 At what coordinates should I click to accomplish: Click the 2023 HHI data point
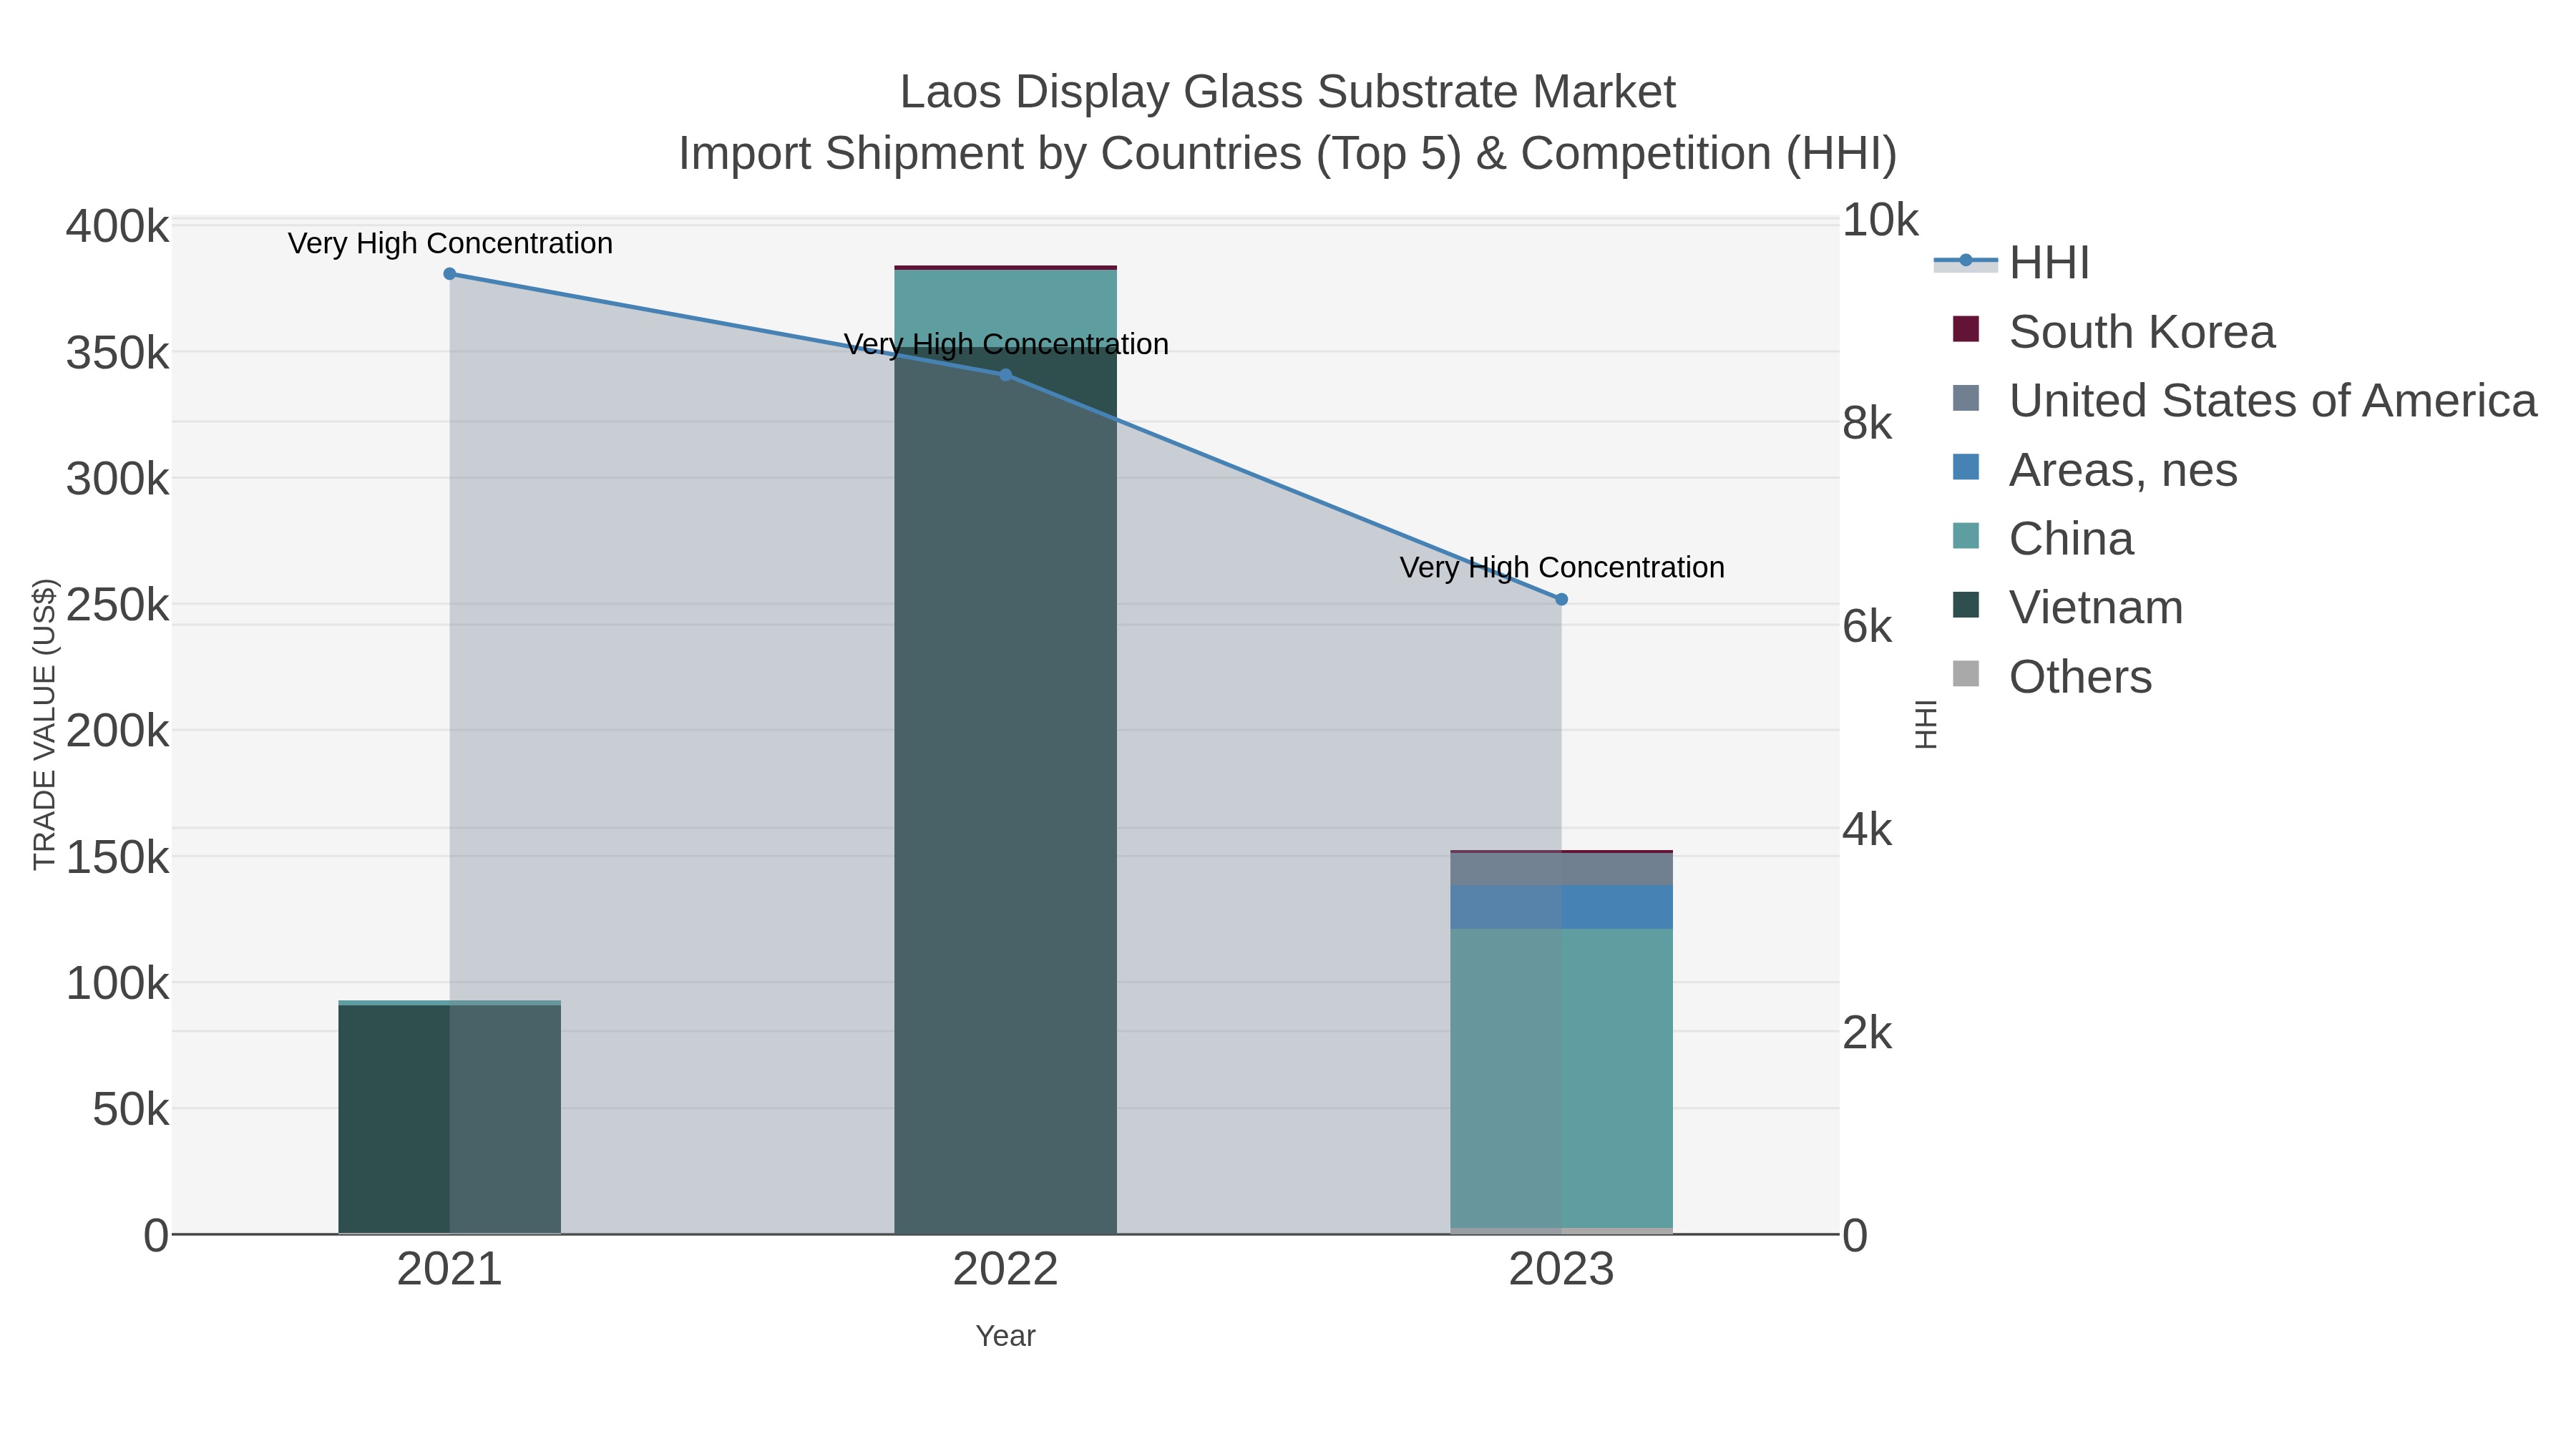point(1562,599)
